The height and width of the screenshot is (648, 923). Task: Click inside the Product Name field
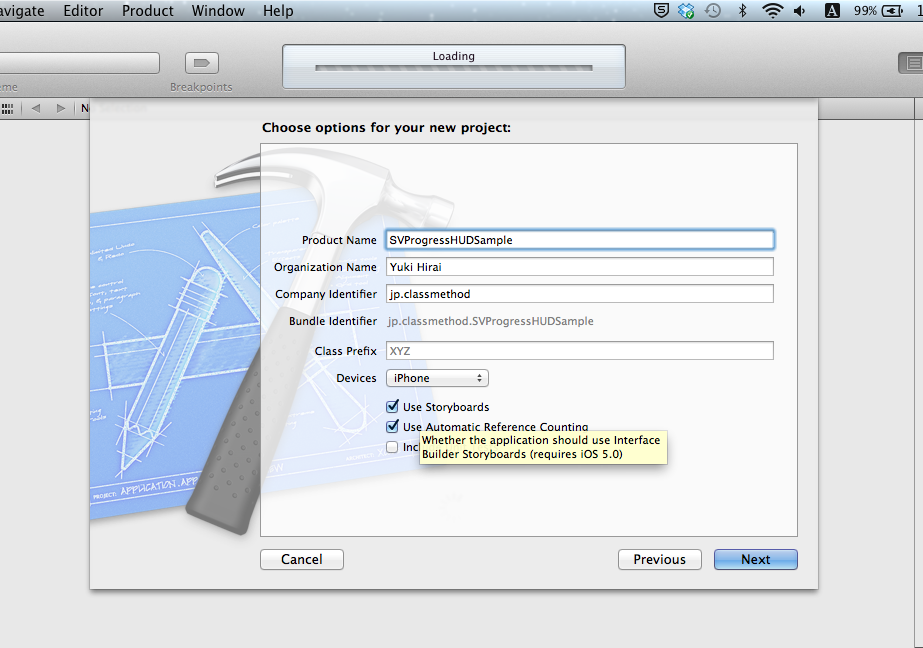tap(578, 239)
